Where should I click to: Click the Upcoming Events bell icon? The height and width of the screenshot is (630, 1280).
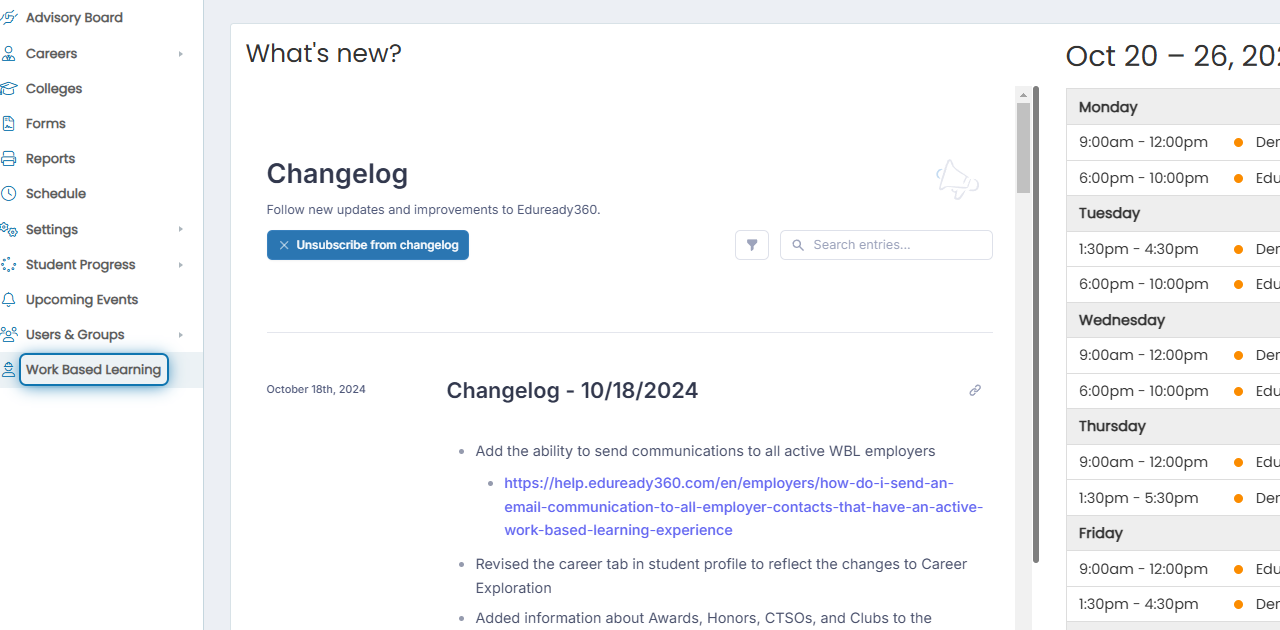tap(8, 300)
